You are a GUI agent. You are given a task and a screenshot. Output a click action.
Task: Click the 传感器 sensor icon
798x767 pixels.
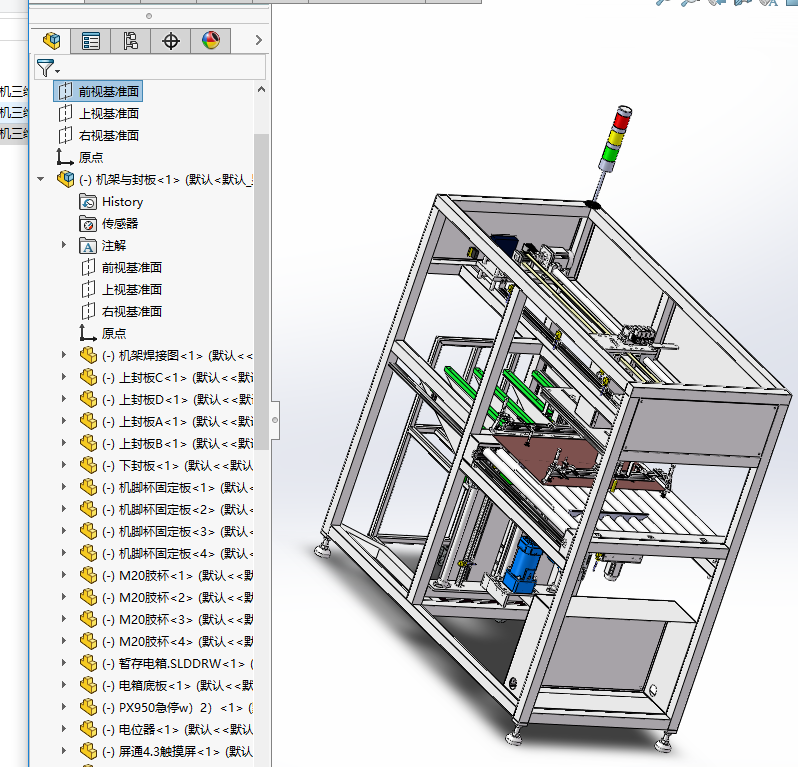pyautogui.click(x=88, y=223)
